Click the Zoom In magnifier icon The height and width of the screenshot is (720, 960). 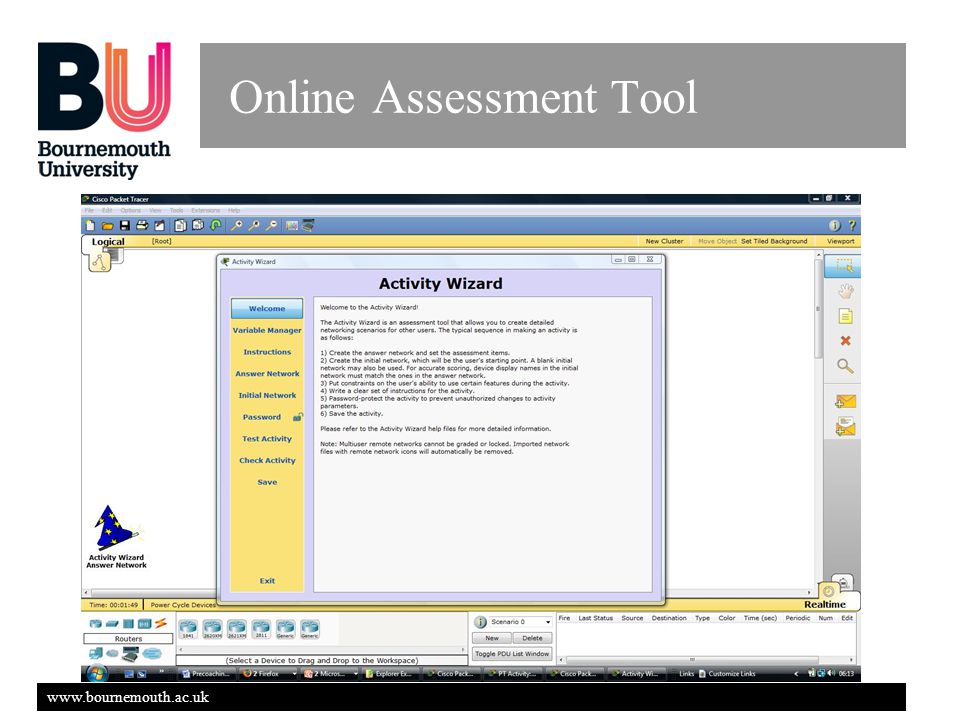tap(236, 226)
